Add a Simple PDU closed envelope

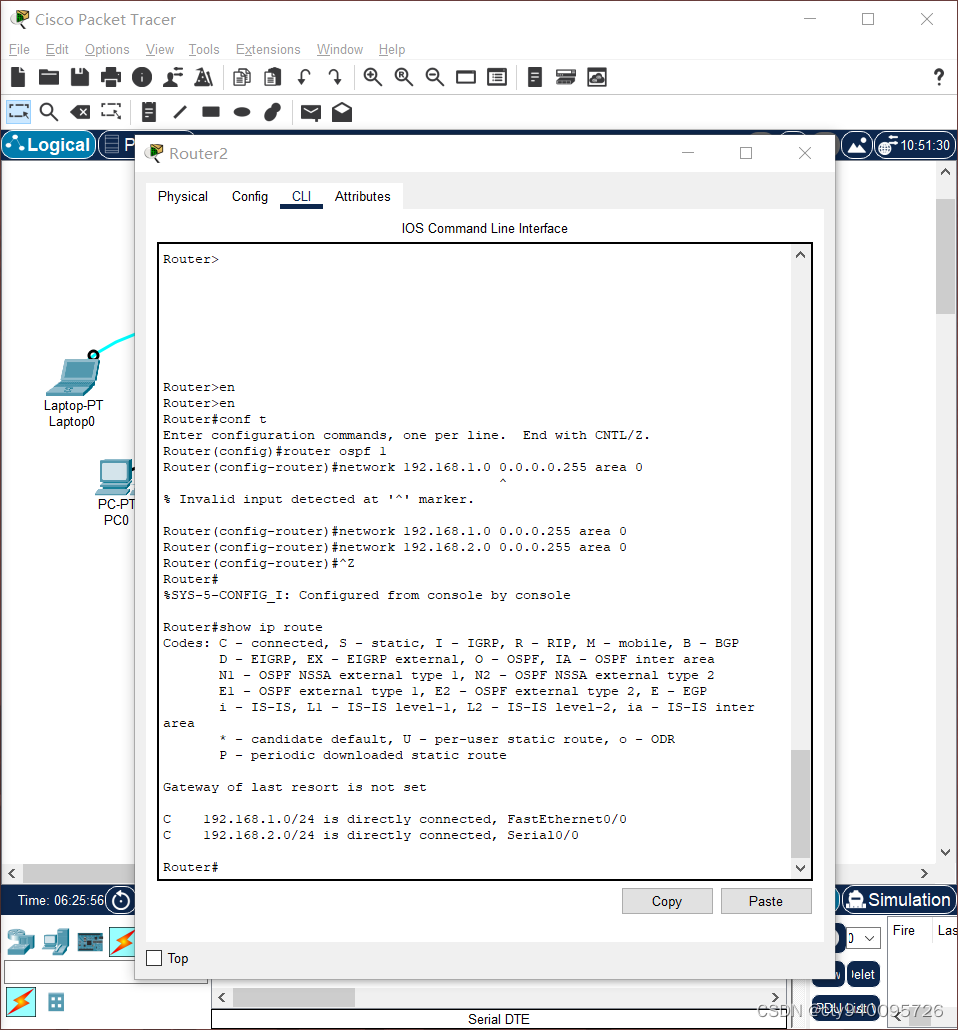pyautogui.click(x=311, y=113)
